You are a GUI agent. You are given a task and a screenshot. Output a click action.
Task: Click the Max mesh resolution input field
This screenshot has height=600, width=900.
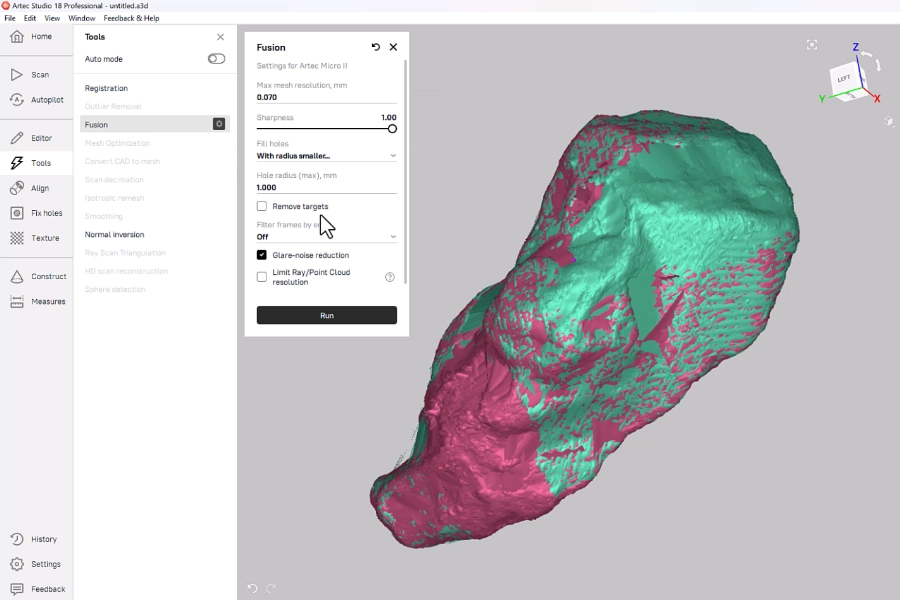point(326,97)
